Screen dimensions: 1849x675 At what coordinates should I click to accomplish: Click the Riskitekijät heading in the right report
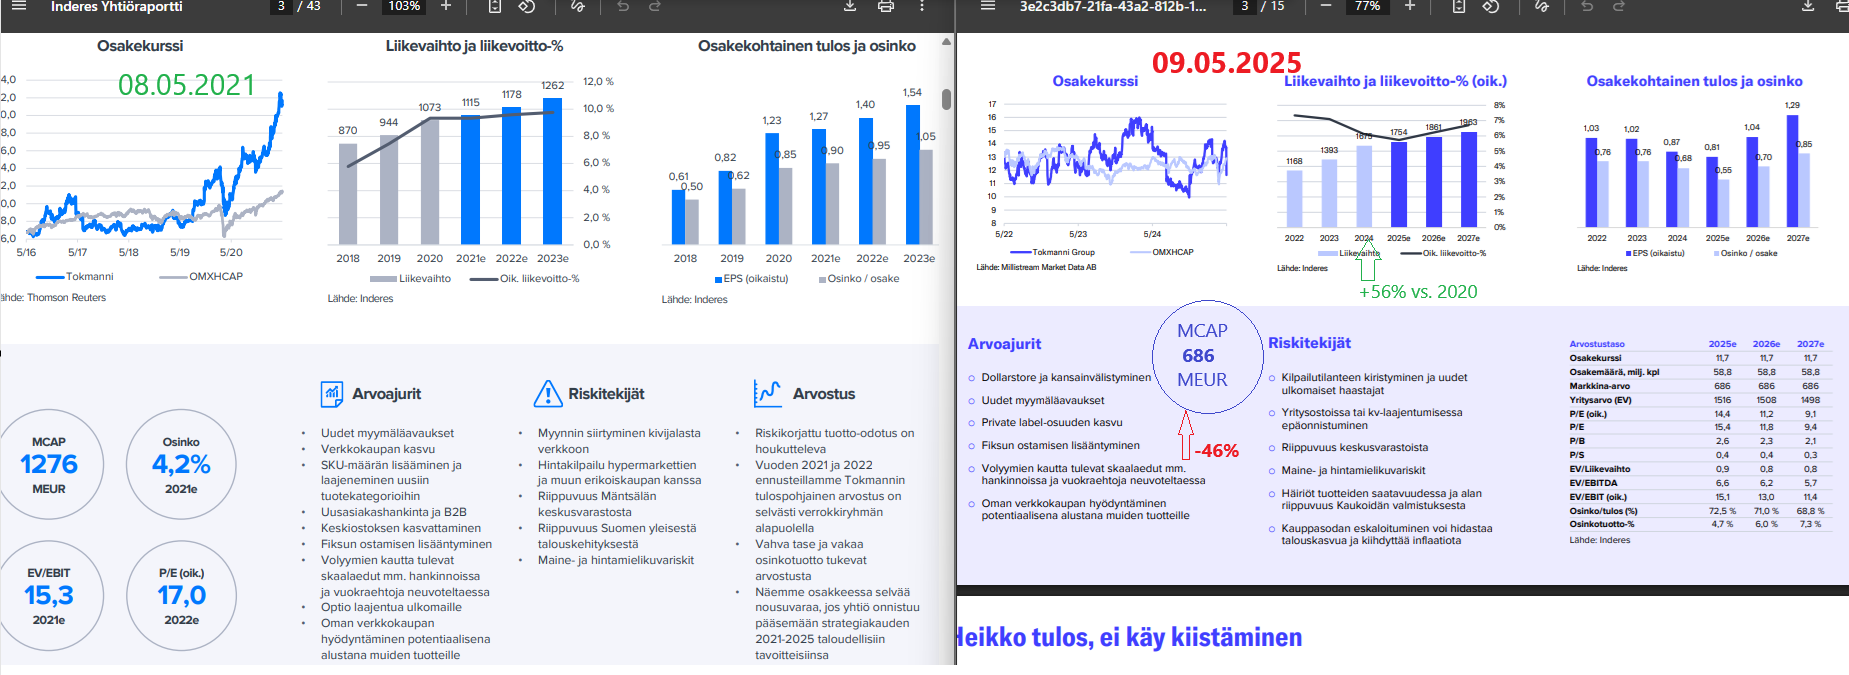coord(1309,343)
